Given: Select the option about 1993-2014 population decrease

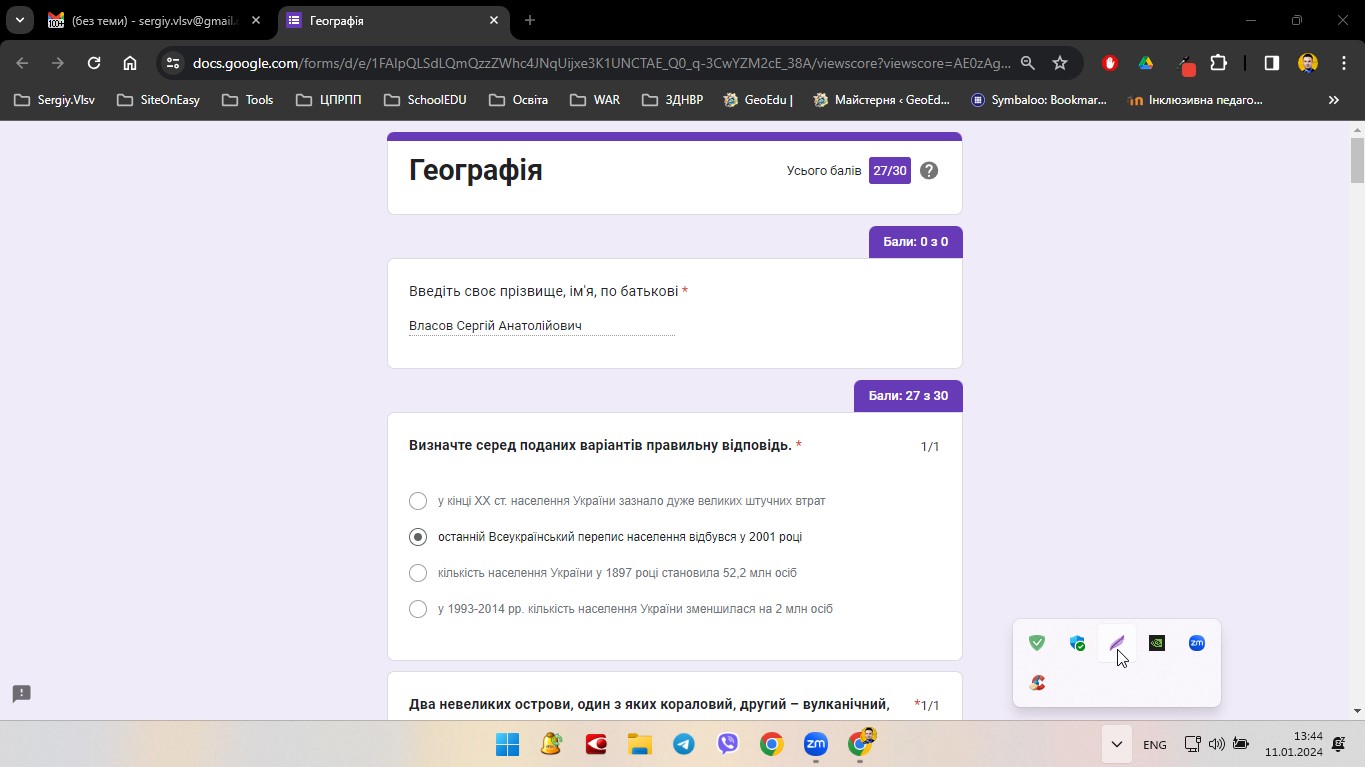Looking at the screenshot, I should click(418, 609).
